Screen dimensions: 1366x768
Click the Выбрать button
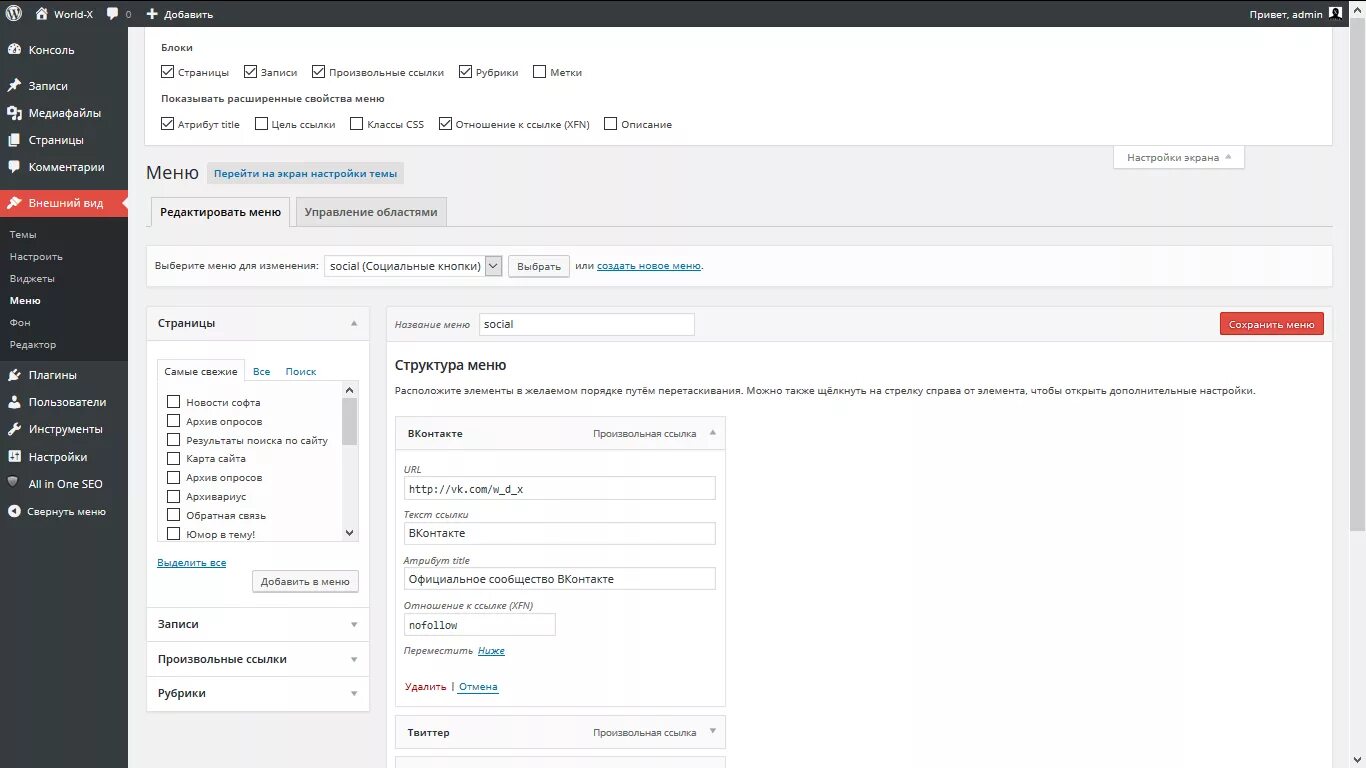(x=539, y=267)
